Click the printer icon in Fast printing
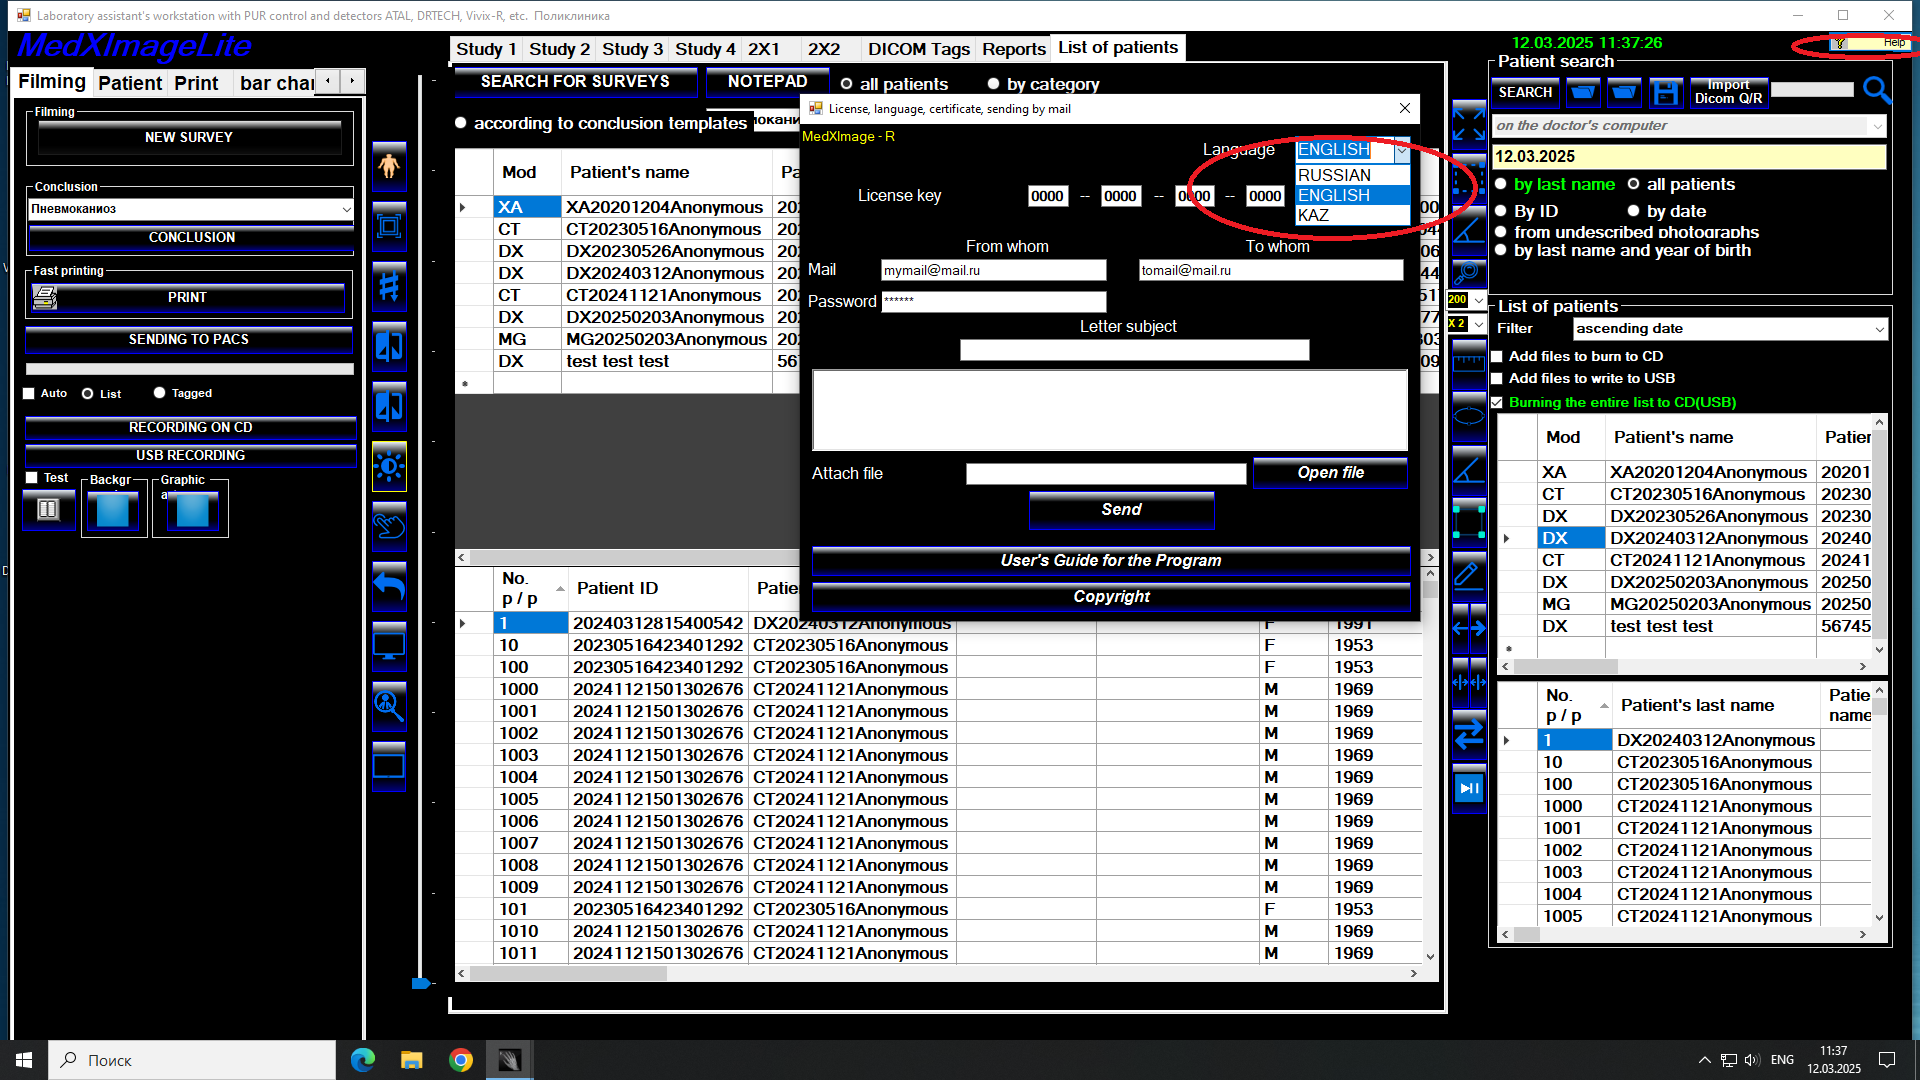Viewport: 1920px width, 1080px height. coord(45,297)
